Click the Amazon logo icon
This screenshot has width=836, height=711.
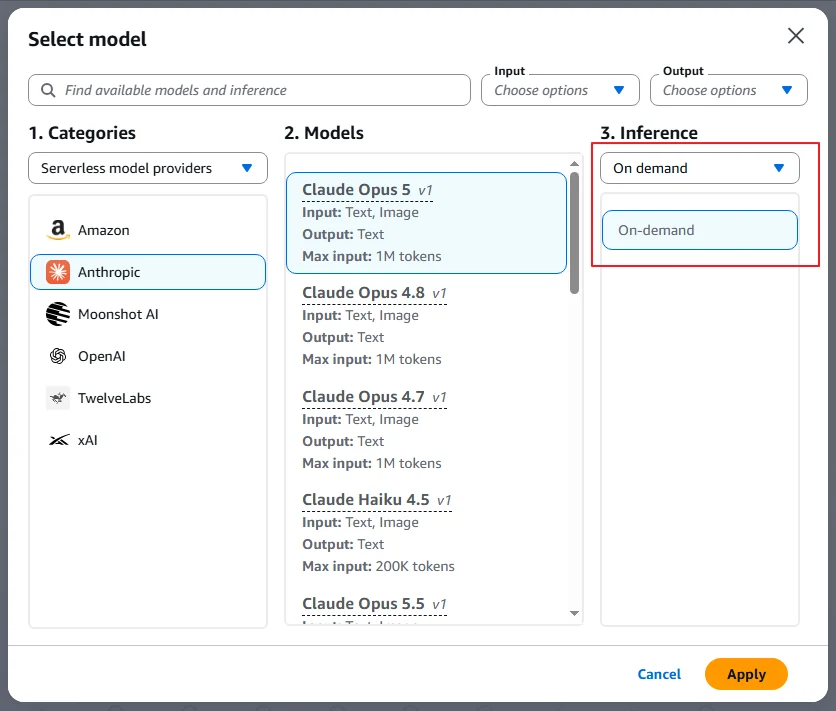point(58,230)
